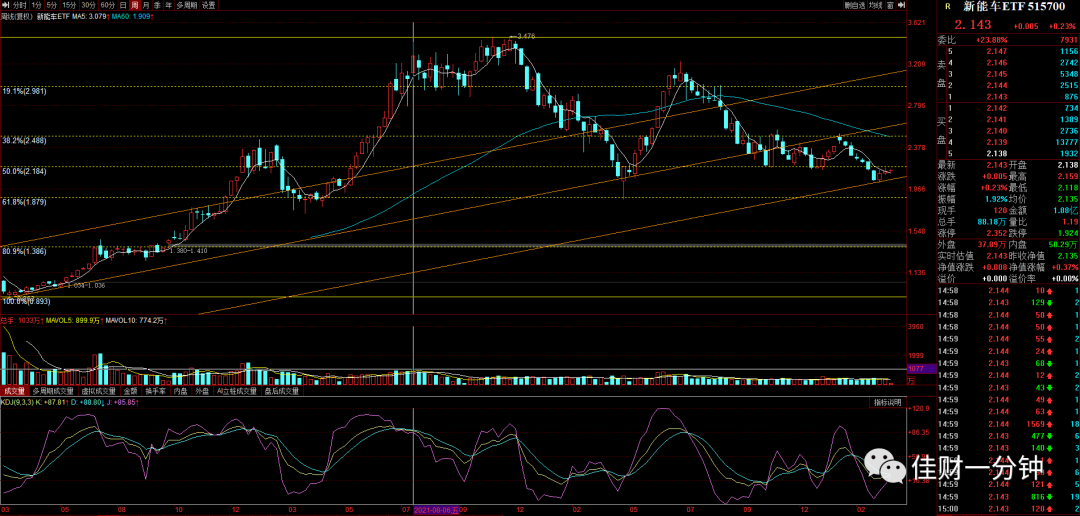The width and height of the screenshot is (1080, 516).
Task: Click the R marker next to the ETF name
Action: pyautogui.click(x=948, y=6)
